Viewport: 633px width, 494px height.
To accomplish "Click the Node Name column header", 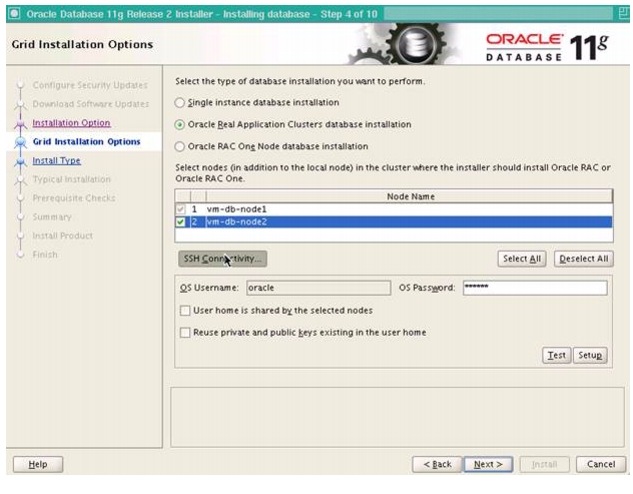I will pyautogui.click(x=410, y=197).
